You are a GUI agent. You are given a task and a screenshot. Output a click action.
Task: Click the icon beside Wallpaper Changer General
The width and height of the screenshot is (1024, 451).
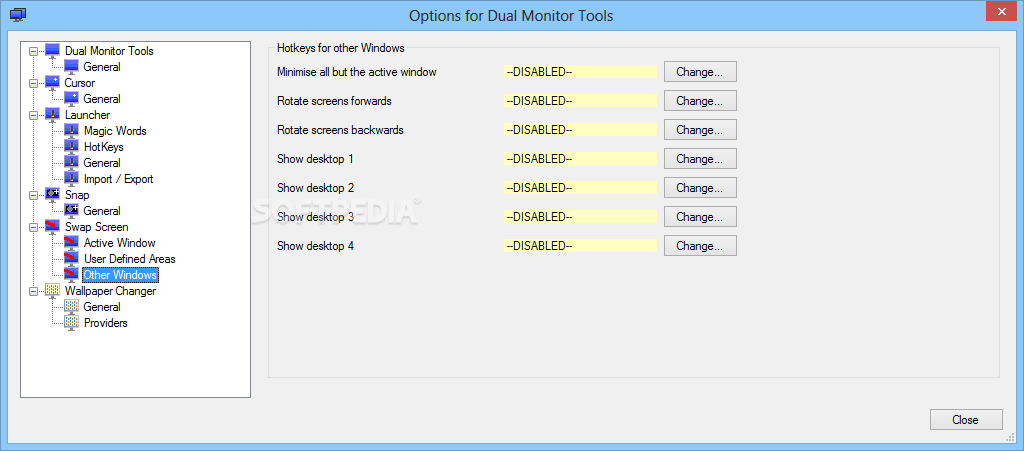71,307
